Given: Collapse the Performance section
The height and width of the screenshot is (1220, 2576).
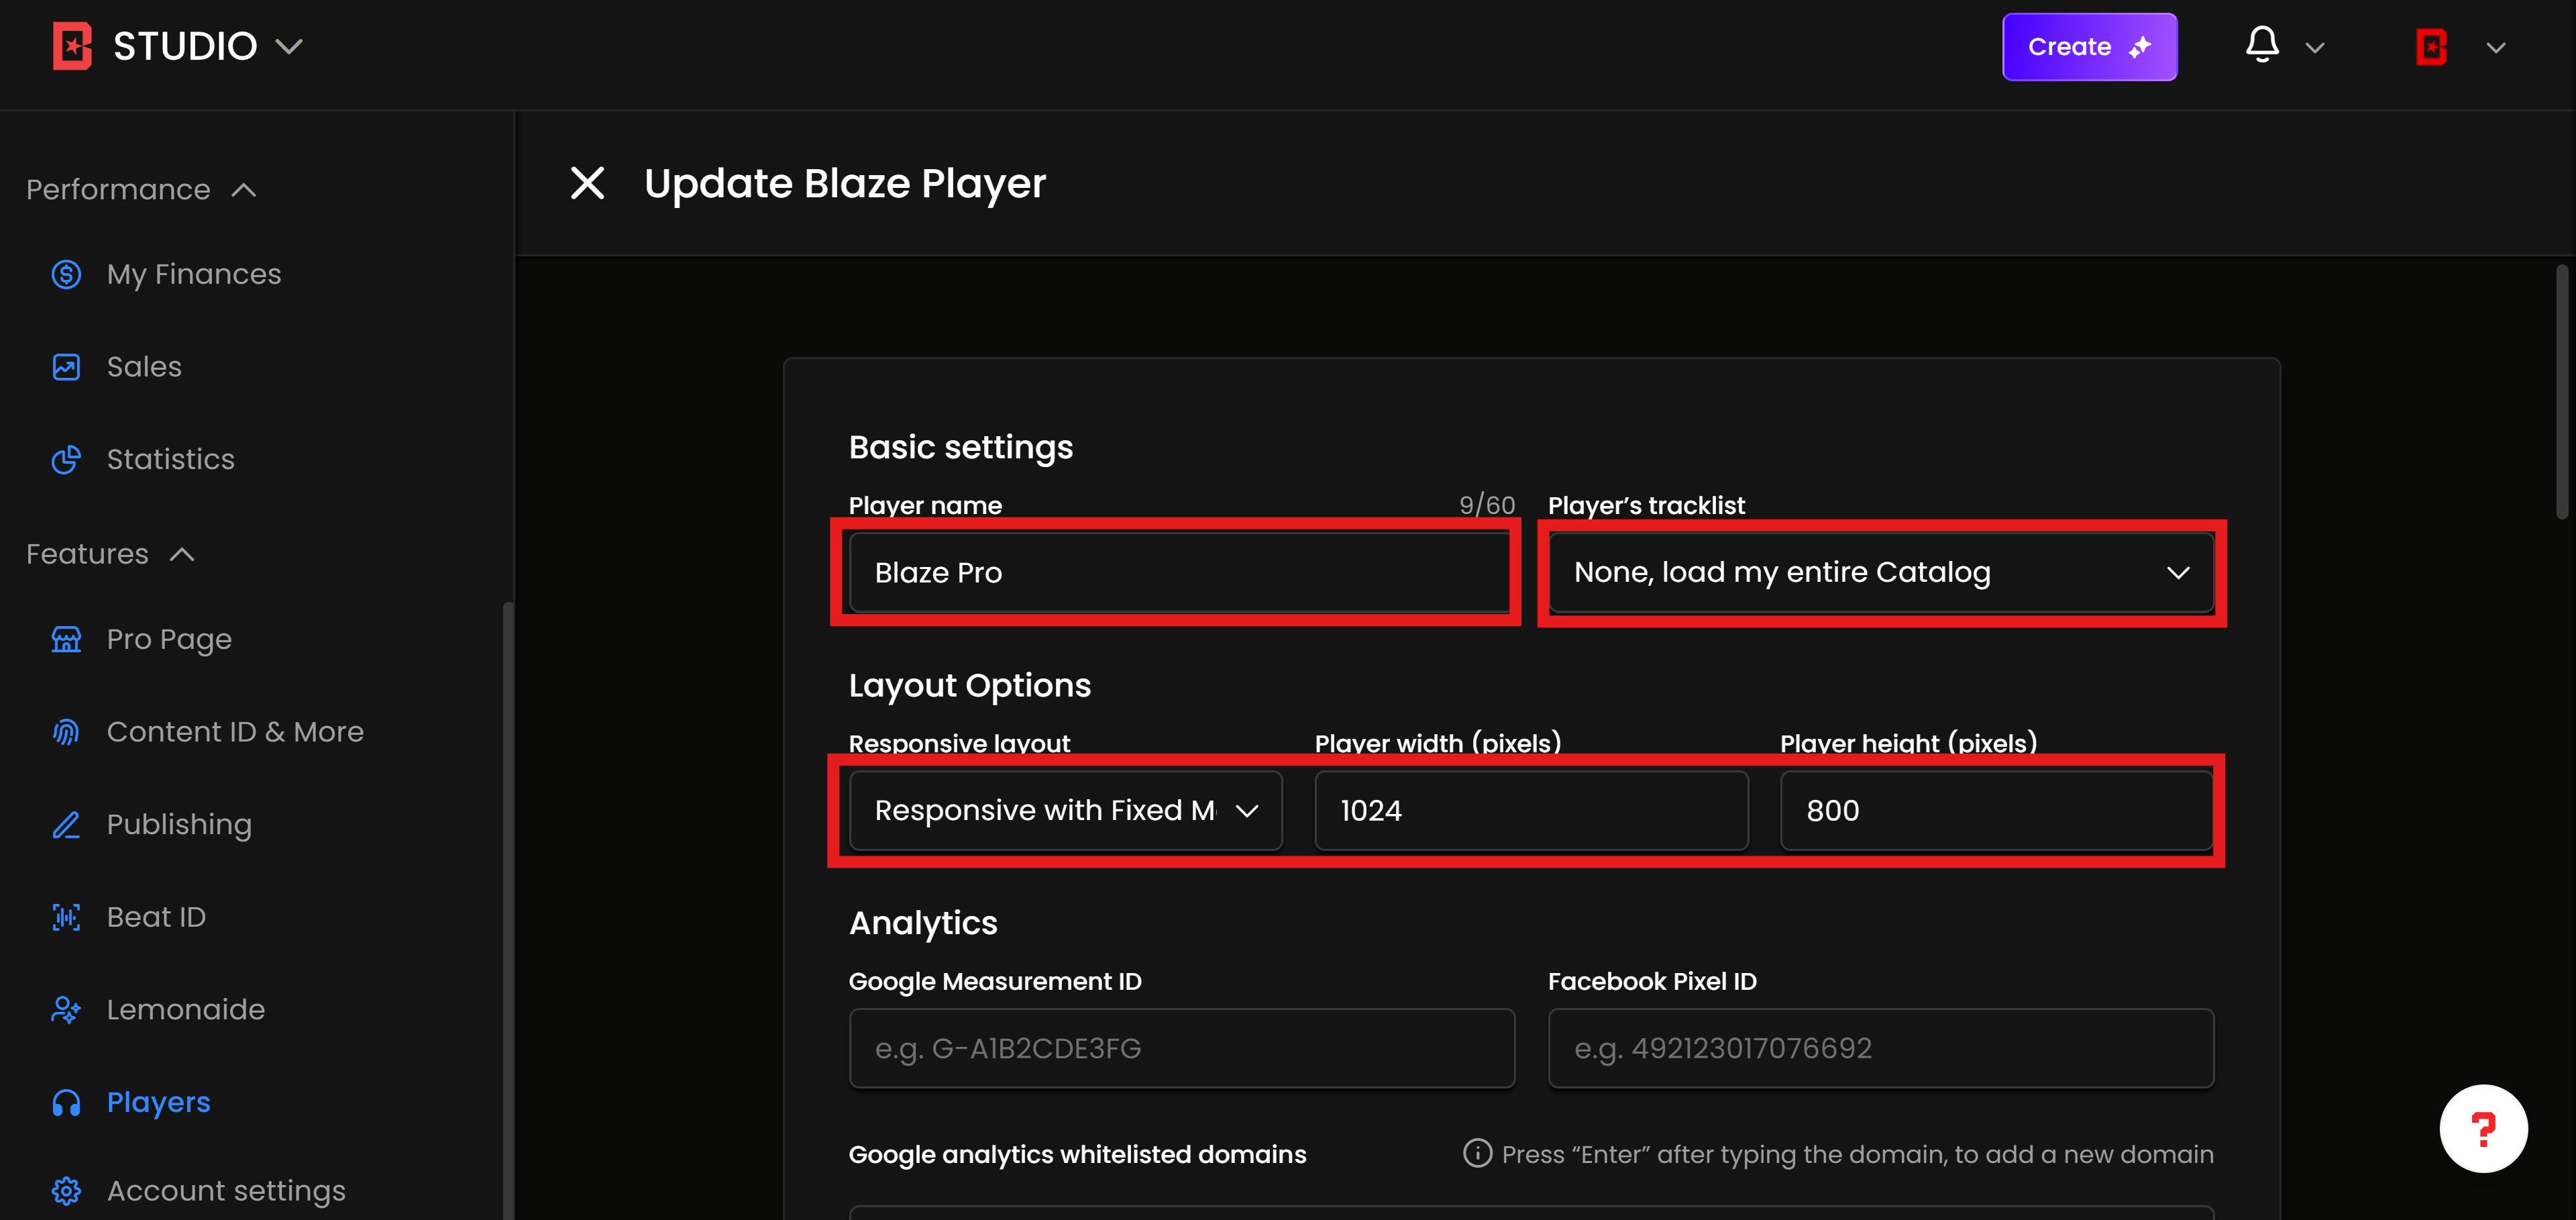Looking at the screenshot, I should 244,190.
